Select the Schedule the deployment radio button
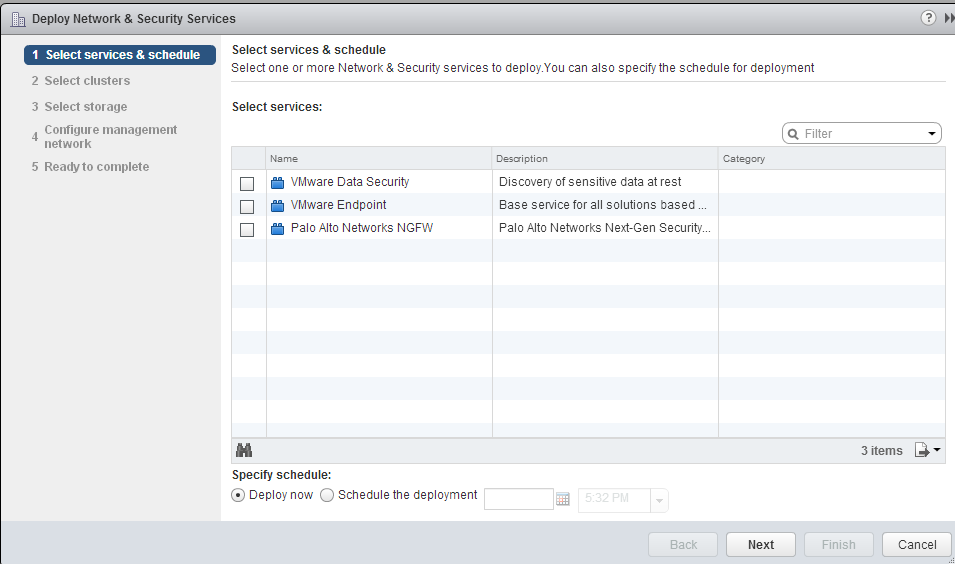Image resolution: width=955 pixels, height=564 pixels. point(327,495)
